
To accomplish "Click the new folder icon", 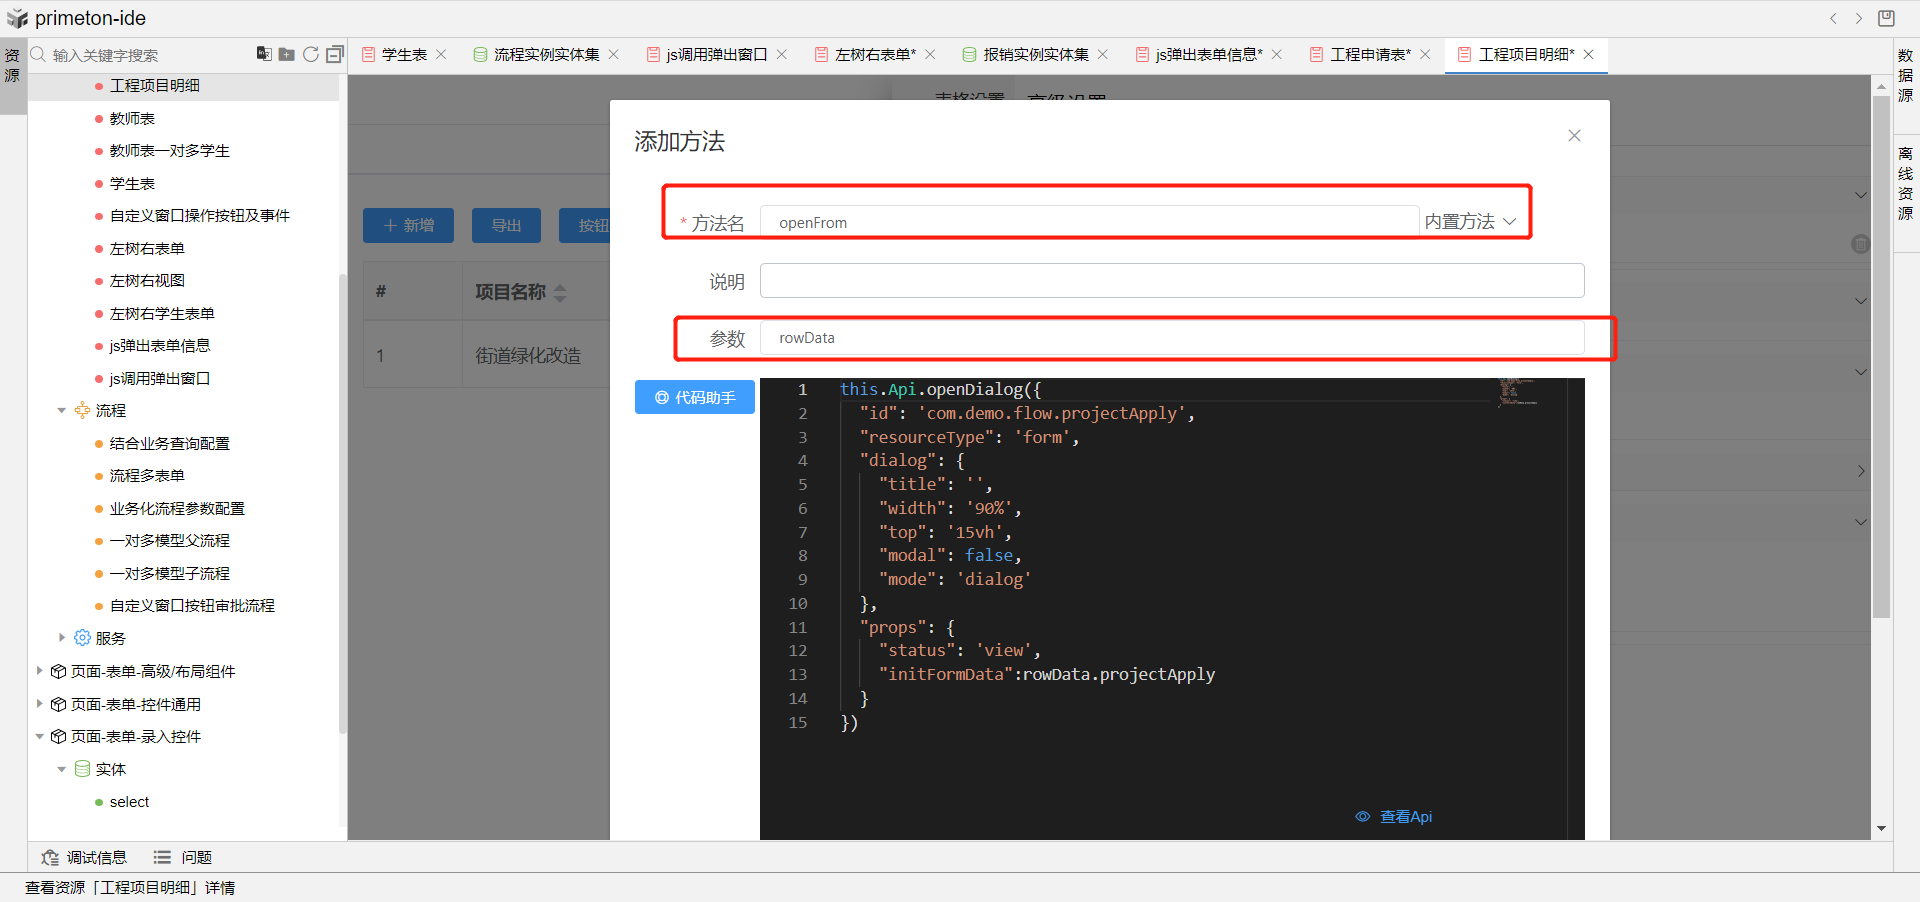I will [287, 54].
